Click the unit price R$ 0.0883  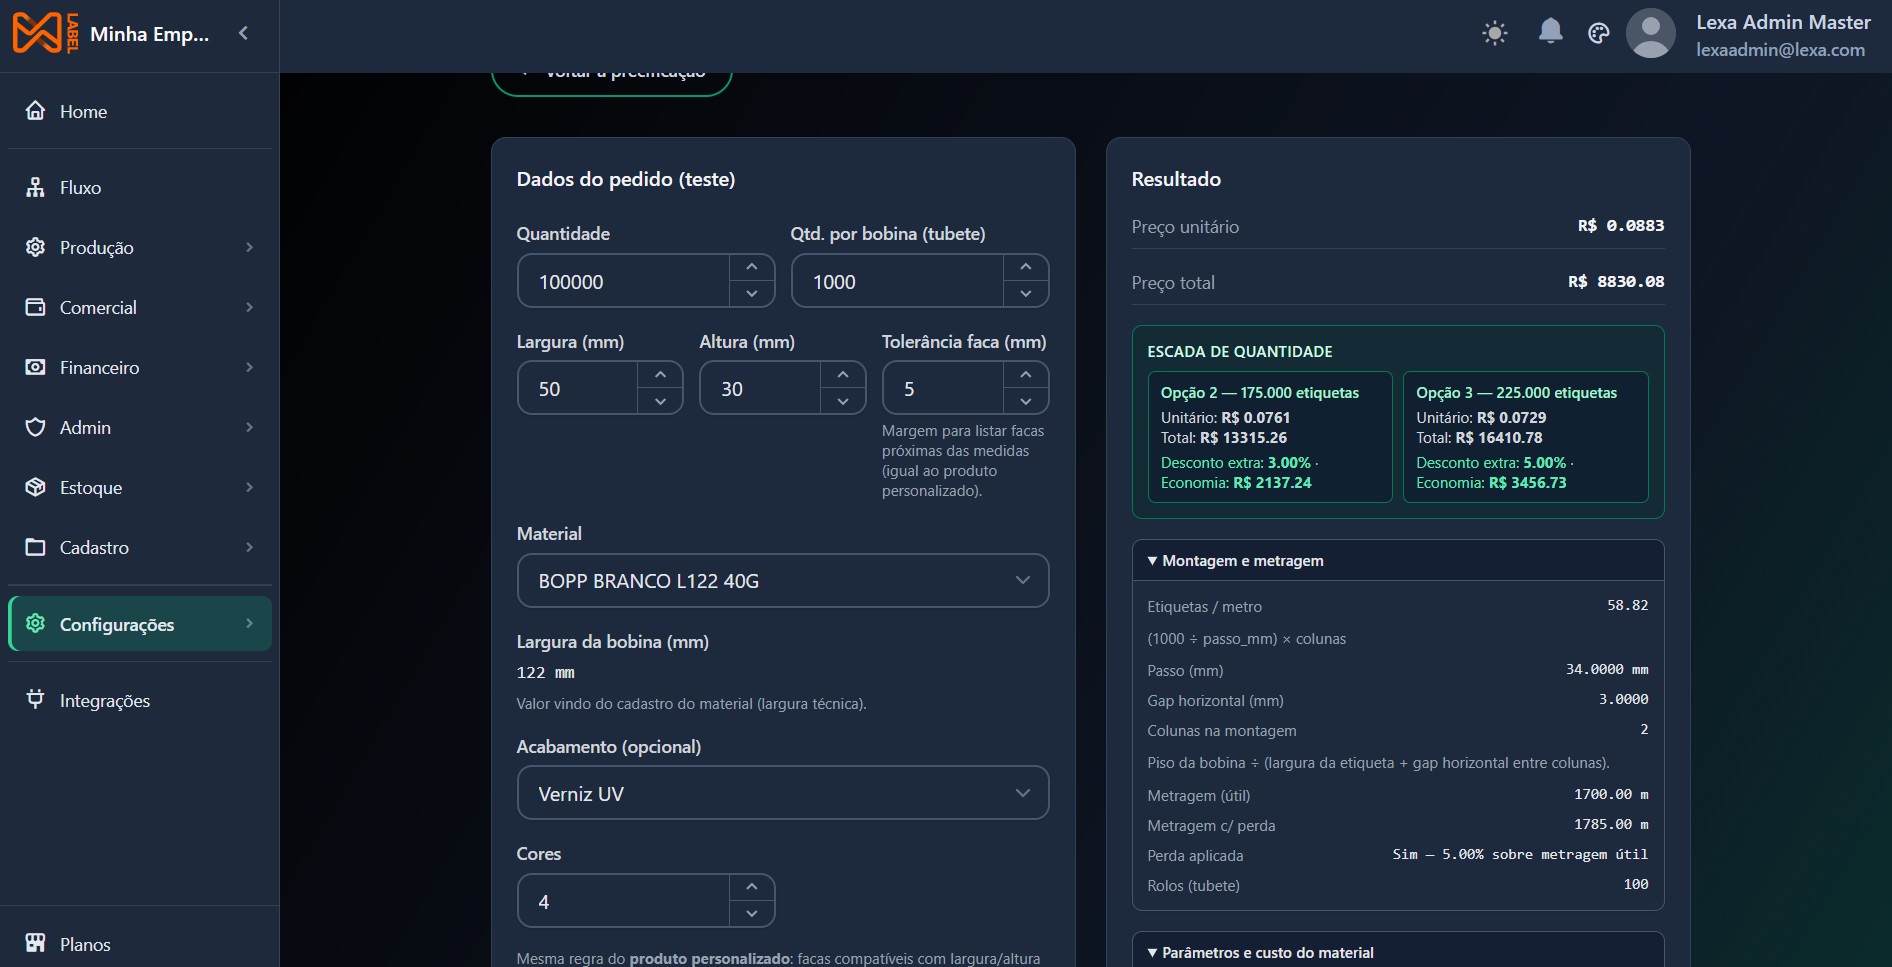1621,226
